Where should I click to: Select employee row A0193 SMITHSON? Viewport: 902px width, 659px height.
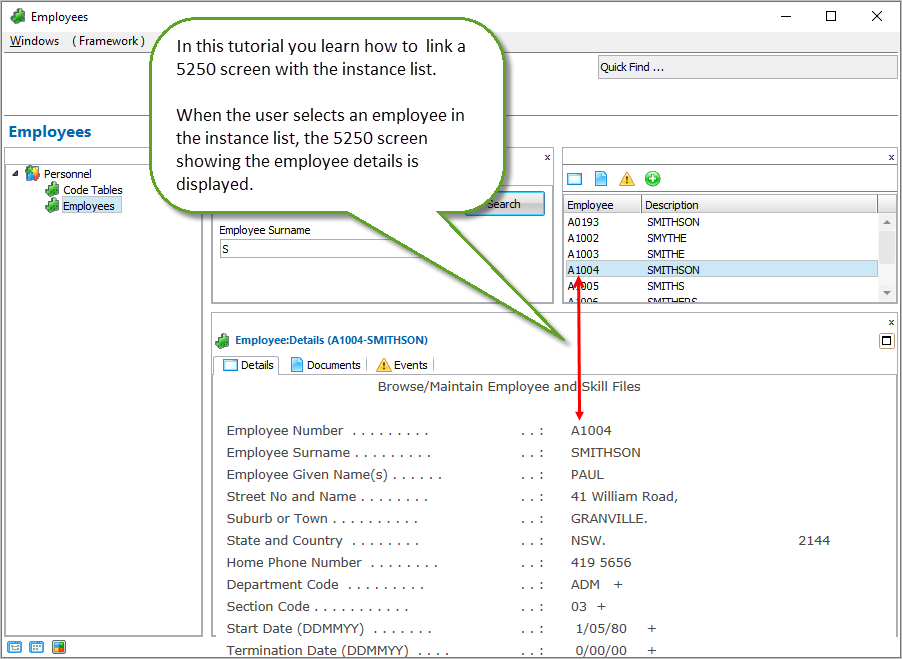tap(721, 222)
